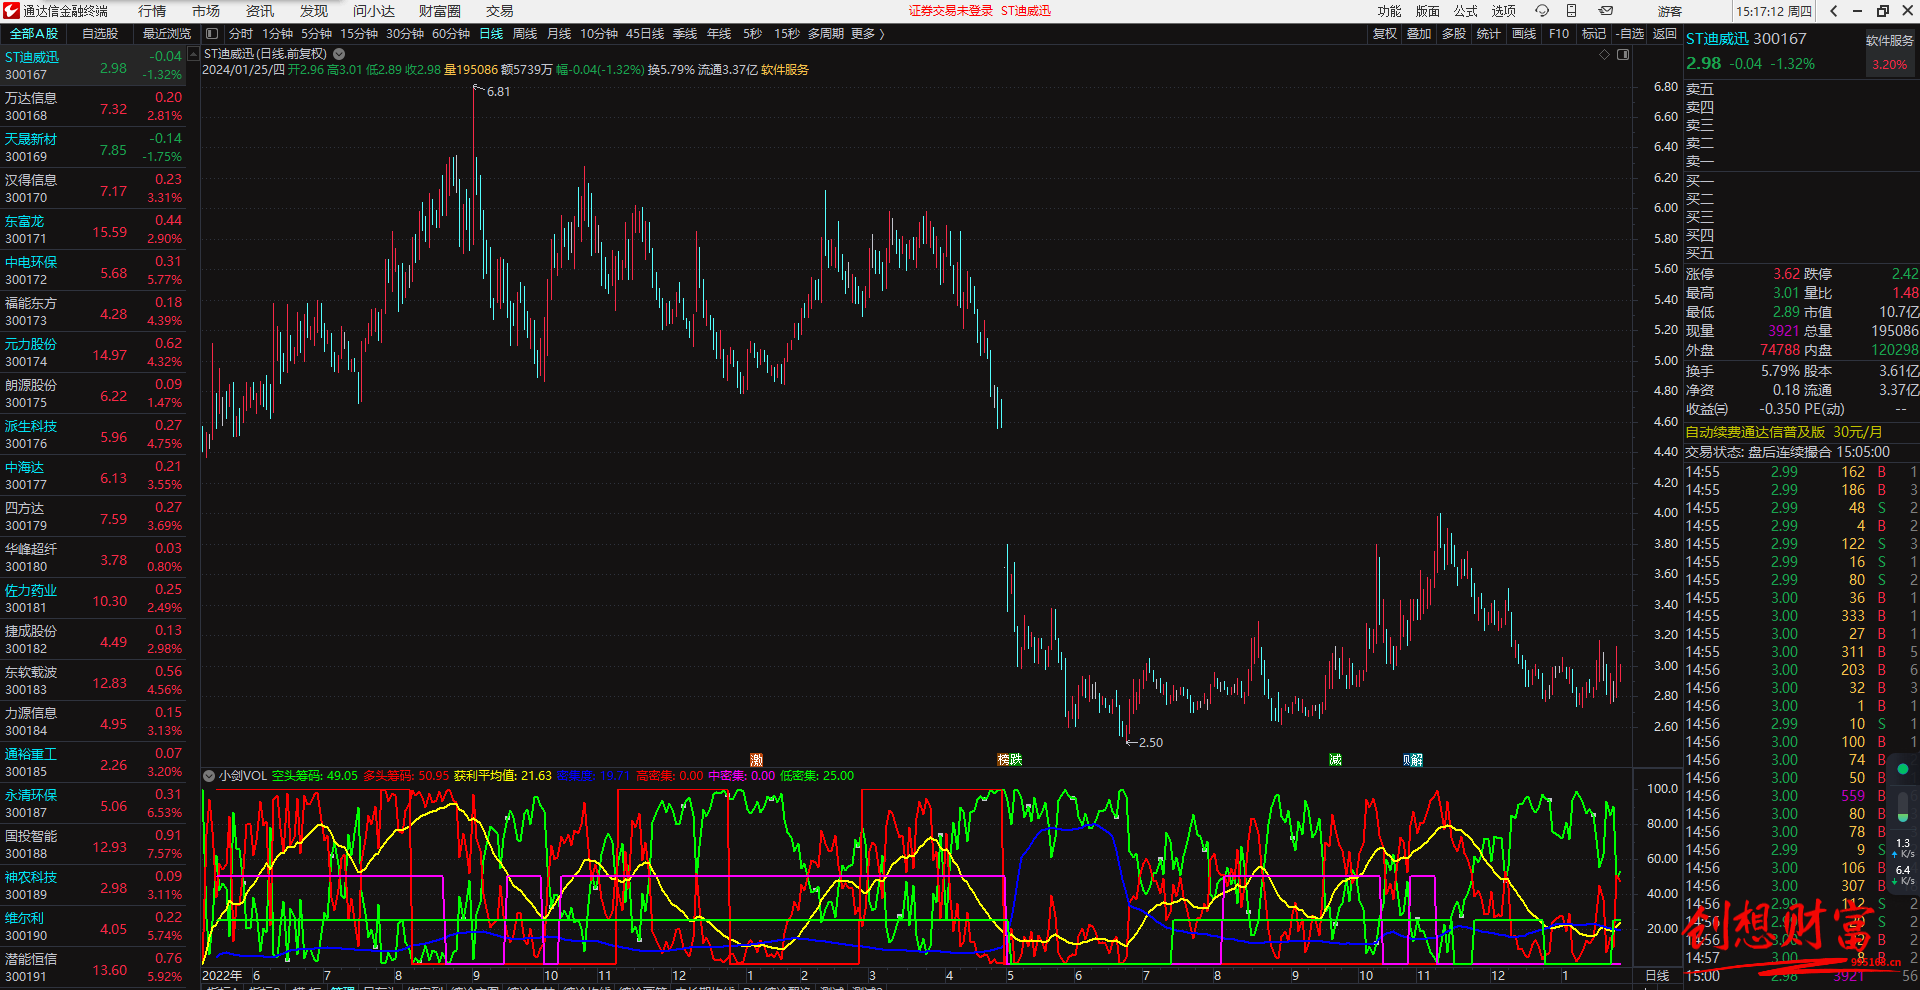
Task: Click the 日线 label under price axis
Action: tap(1657, 975)
